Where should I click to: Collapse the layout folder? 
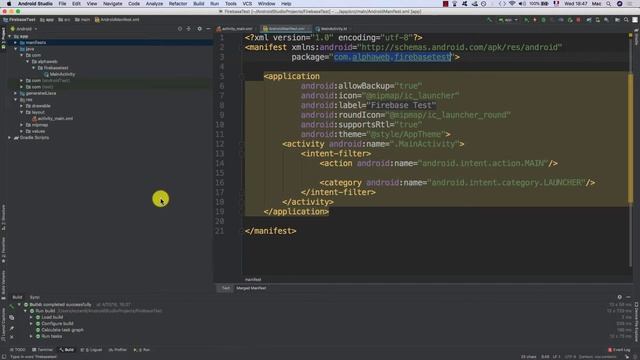[x=22, y=112]
